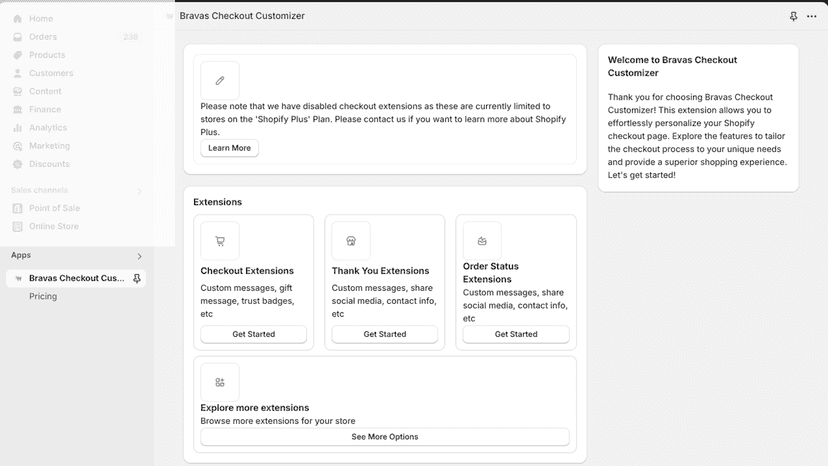The height and width of the screenshot is (466, 828).
Task: Click the Point of Sale icon
Action: point(17,208)
